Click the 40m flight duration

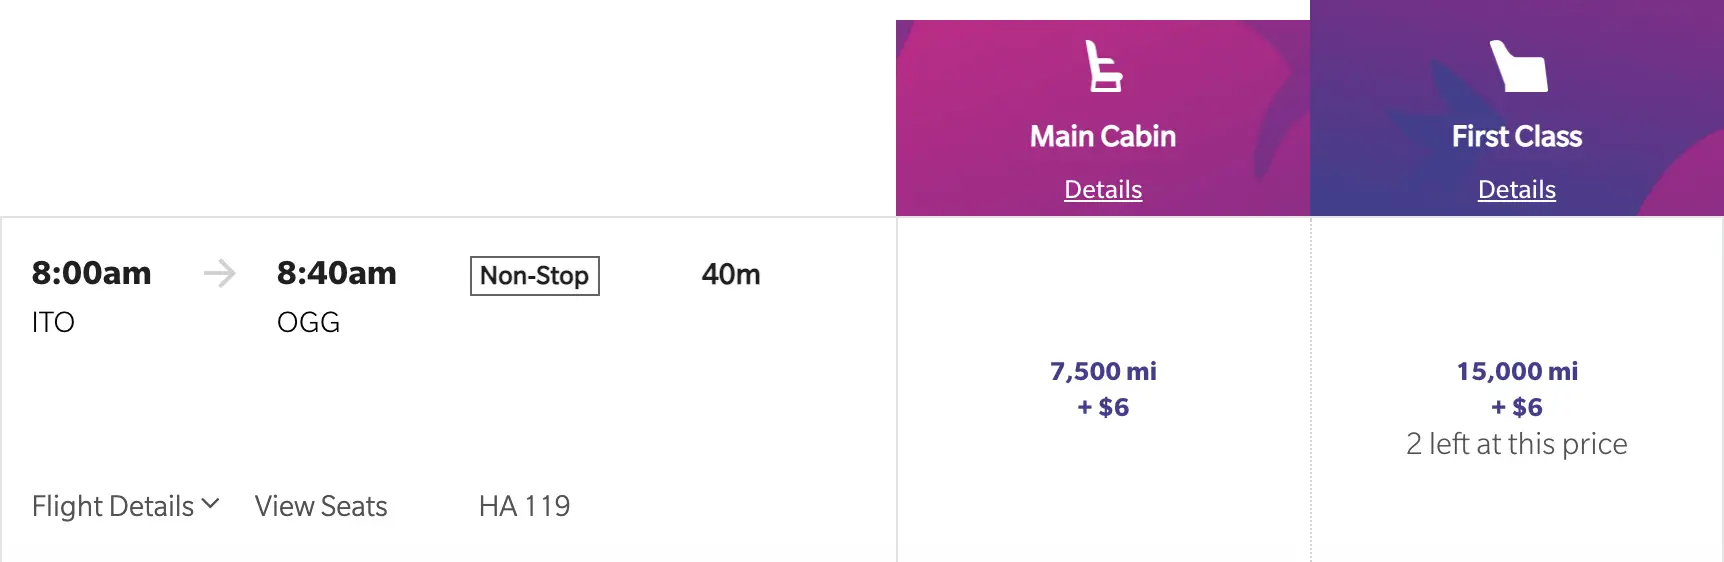pyautogui.click(x=731, y=274)
